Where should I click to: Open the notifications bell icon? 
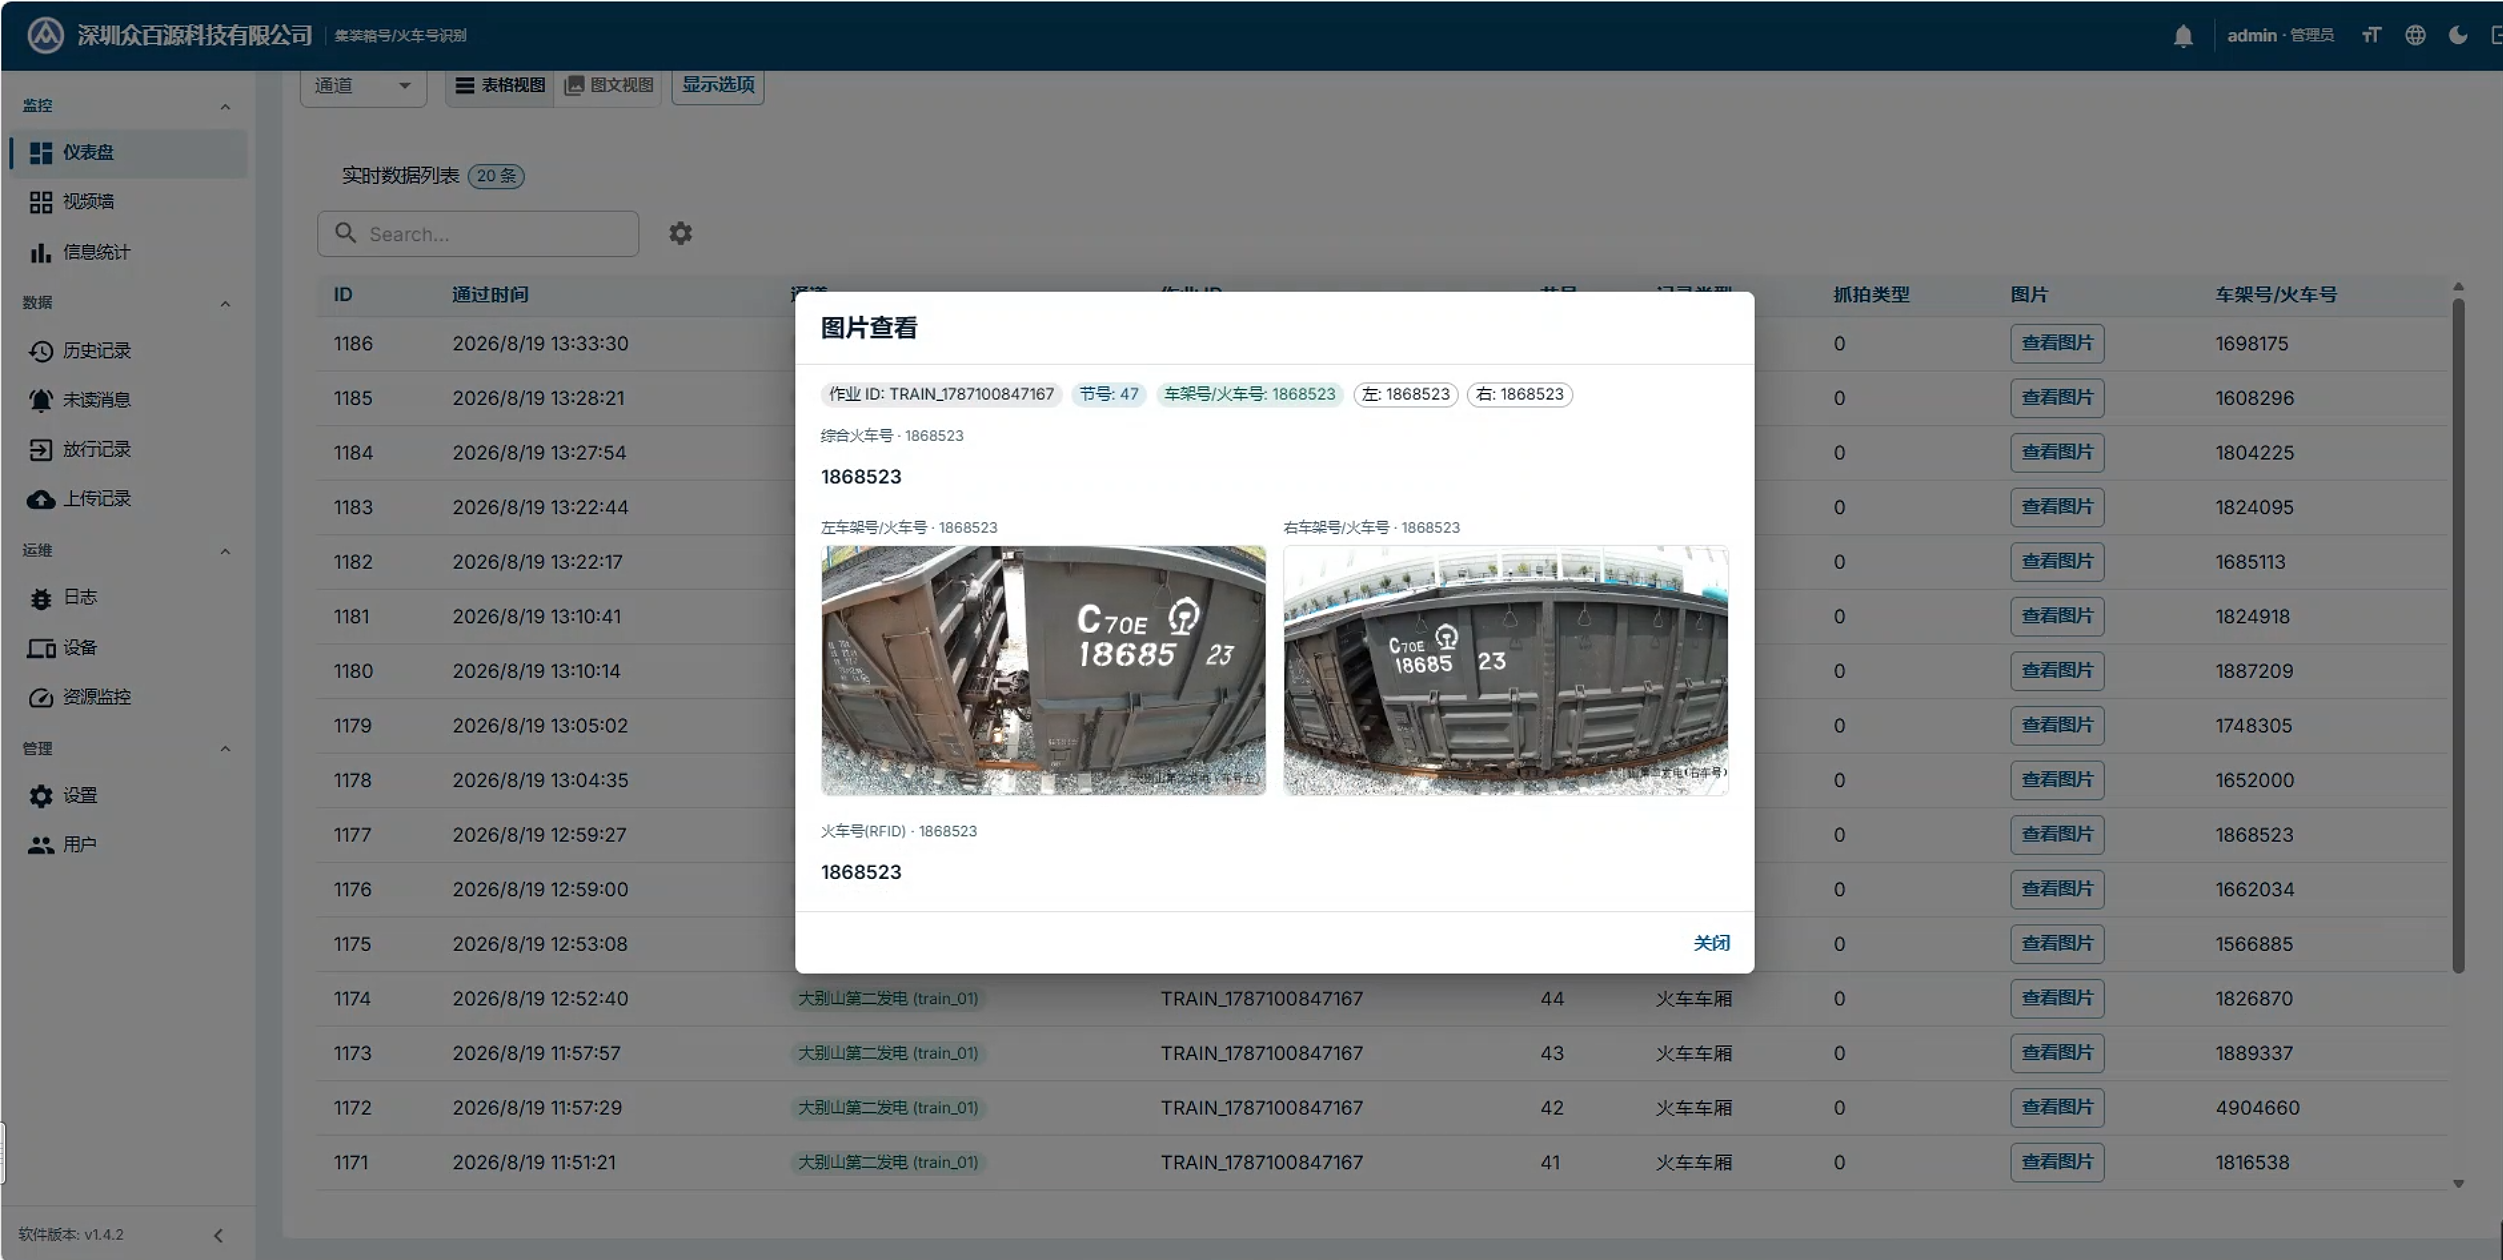pos(2183,36)
